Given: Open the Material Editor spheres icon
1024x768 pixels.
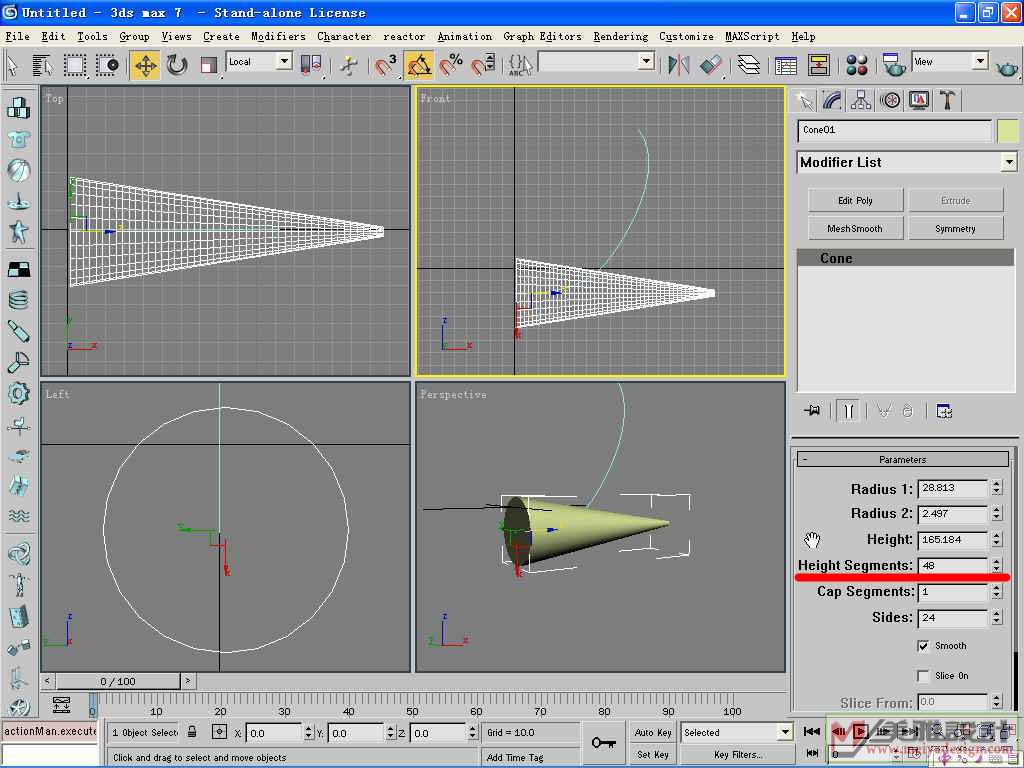Looking at the screenshot, I should click(856, 65).
